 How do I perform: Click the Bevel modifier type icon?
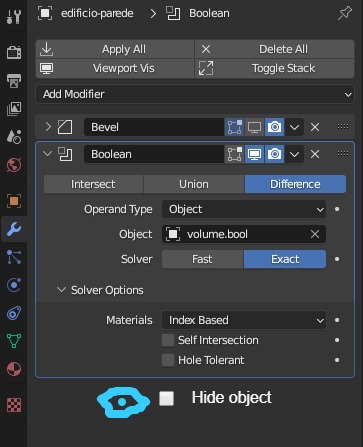pyautogui.click(x=65, y=127)
